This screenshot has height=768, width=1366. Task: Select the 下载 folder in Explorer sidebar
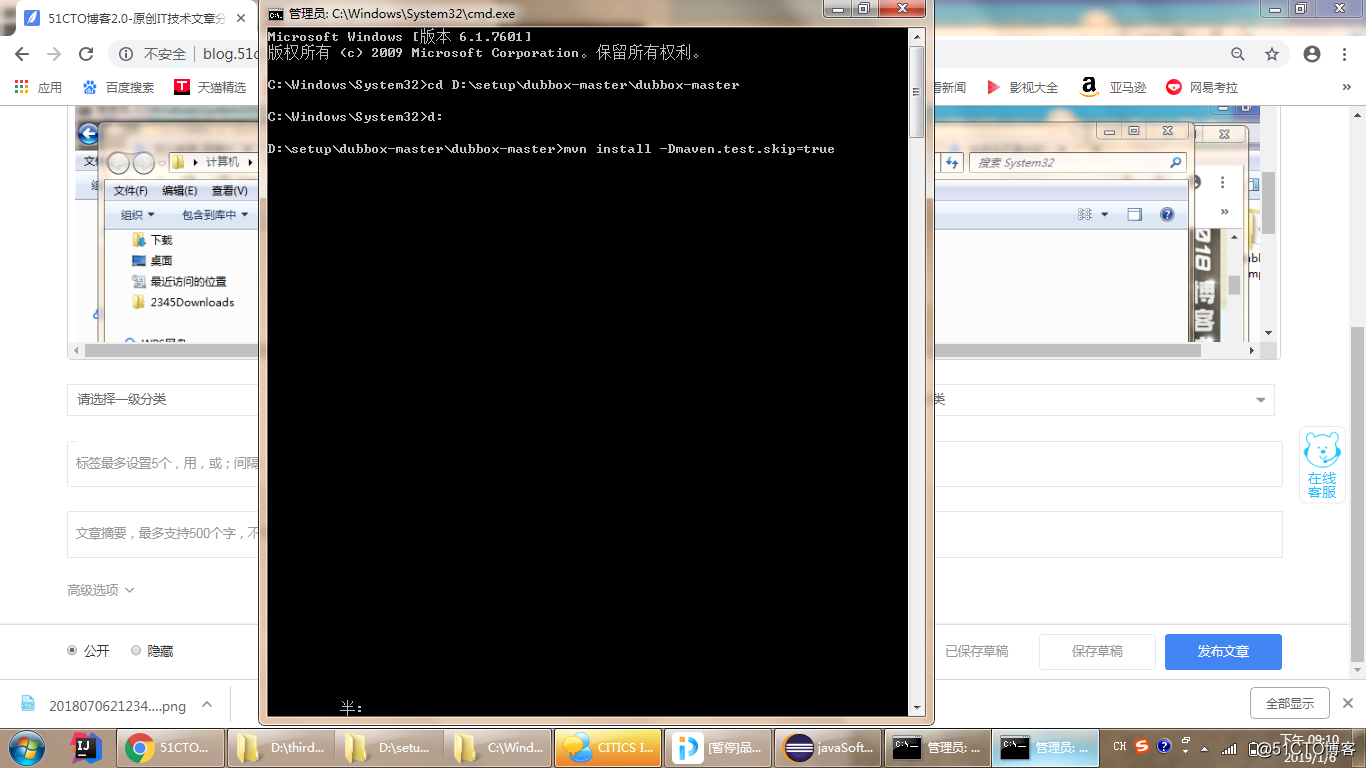click(x=153, y=240)
